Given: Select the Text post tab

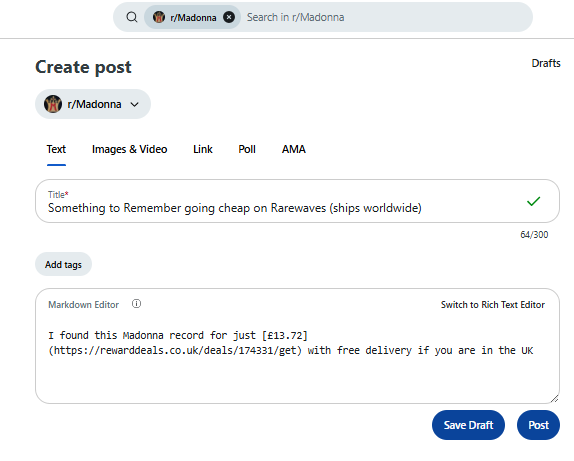Looking at the screenshot, I should 56,149.
